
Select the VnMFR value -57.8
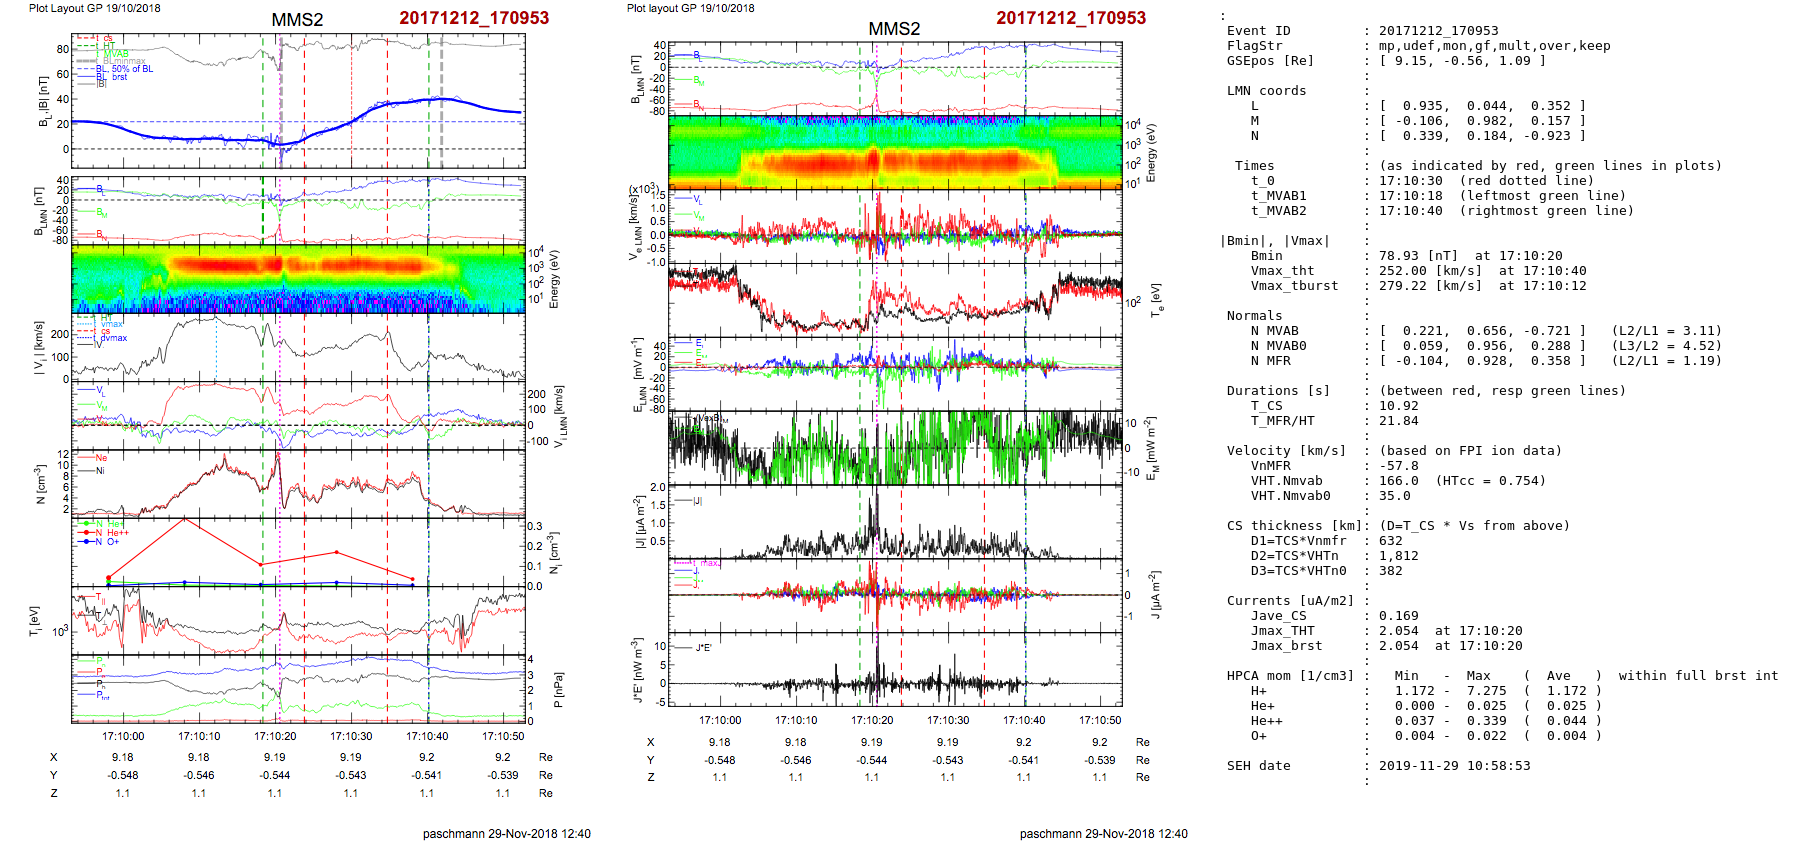pos(1399,466)
